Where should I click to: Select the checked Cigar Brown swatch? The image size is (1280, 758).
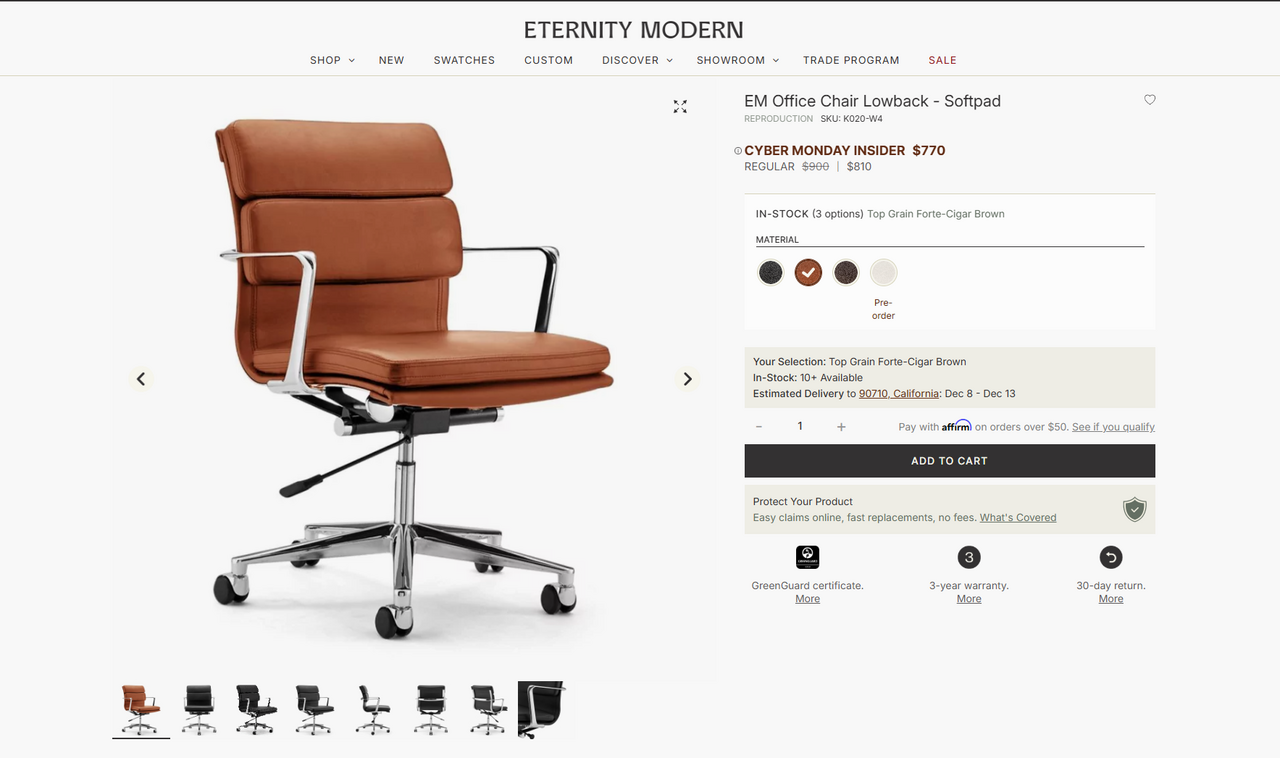808,272
